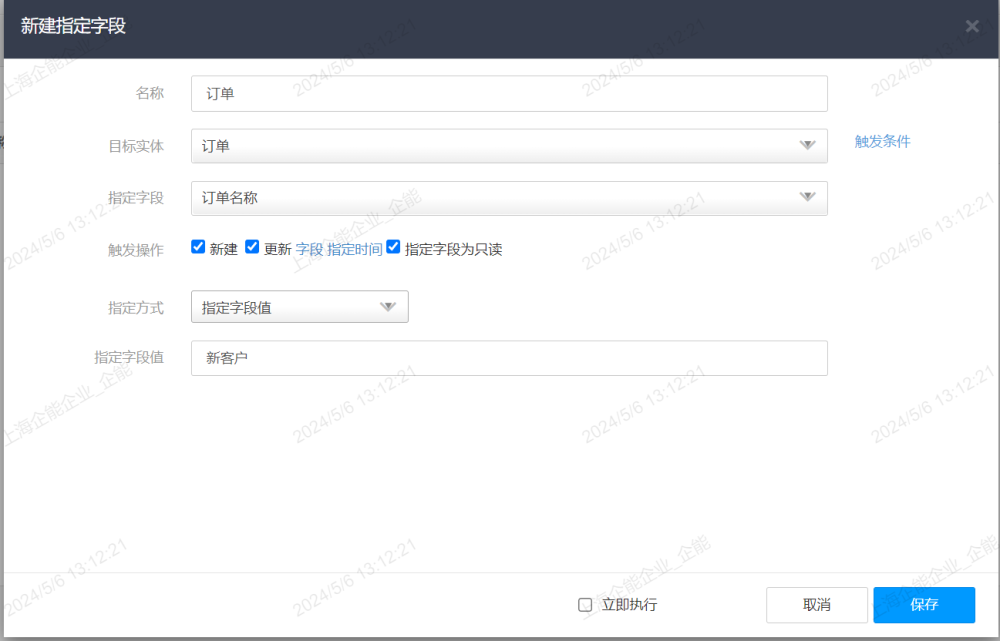Click the 名称 input field containing 订单

(509, 94)
